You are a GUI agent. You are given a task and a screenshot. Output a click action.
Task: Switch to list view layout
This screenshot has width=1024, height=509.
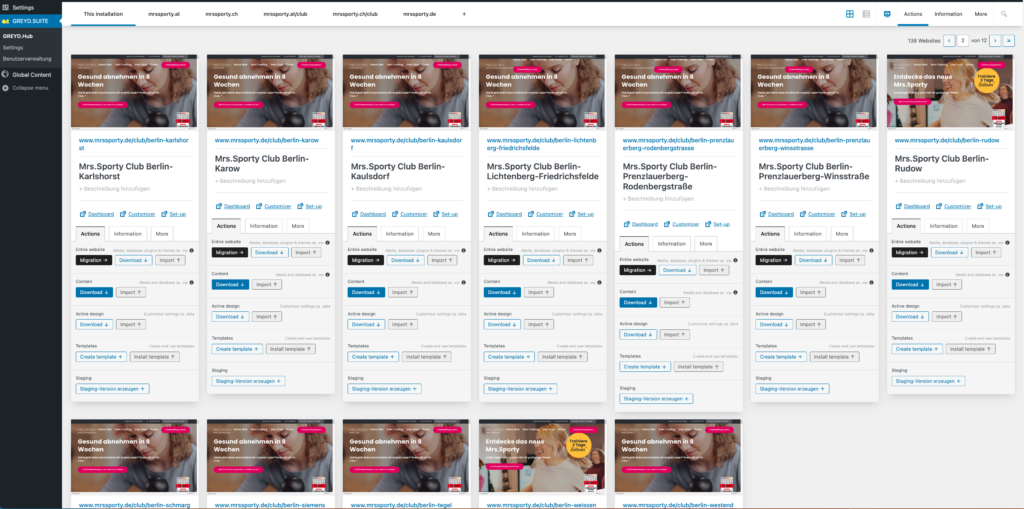point(867,14)
